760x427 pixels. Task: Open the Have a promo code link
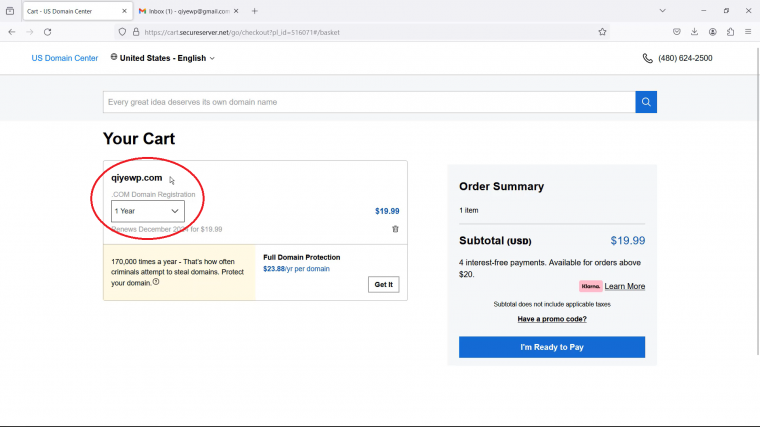click(x=552, y=319)
